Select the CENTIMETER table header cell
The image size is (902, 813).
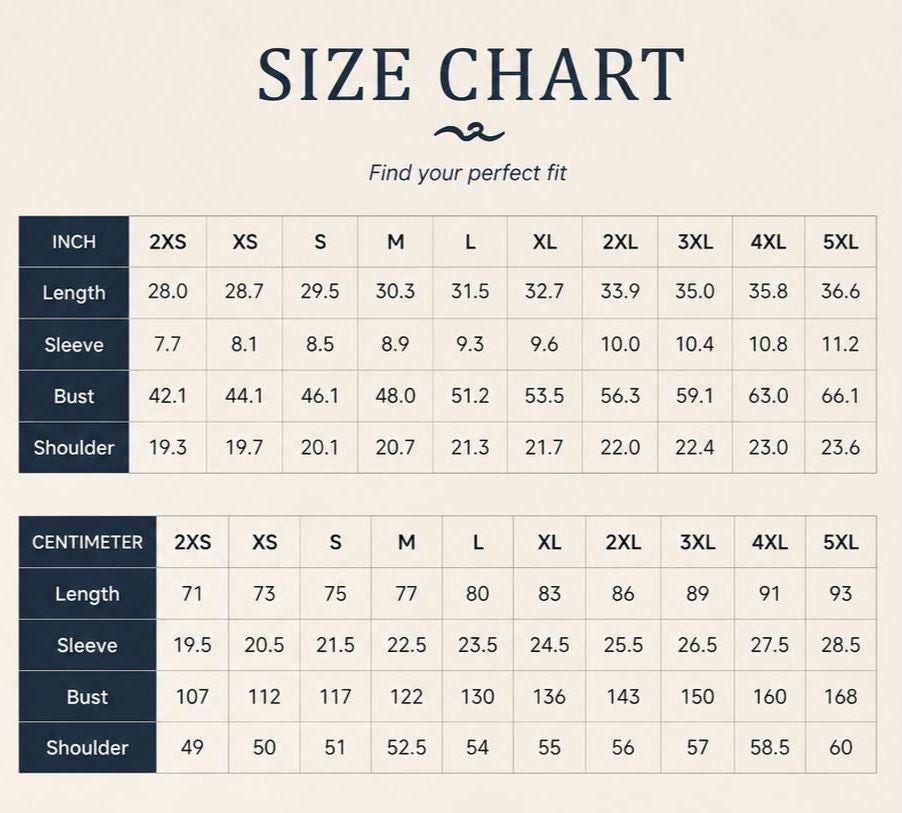87,542
